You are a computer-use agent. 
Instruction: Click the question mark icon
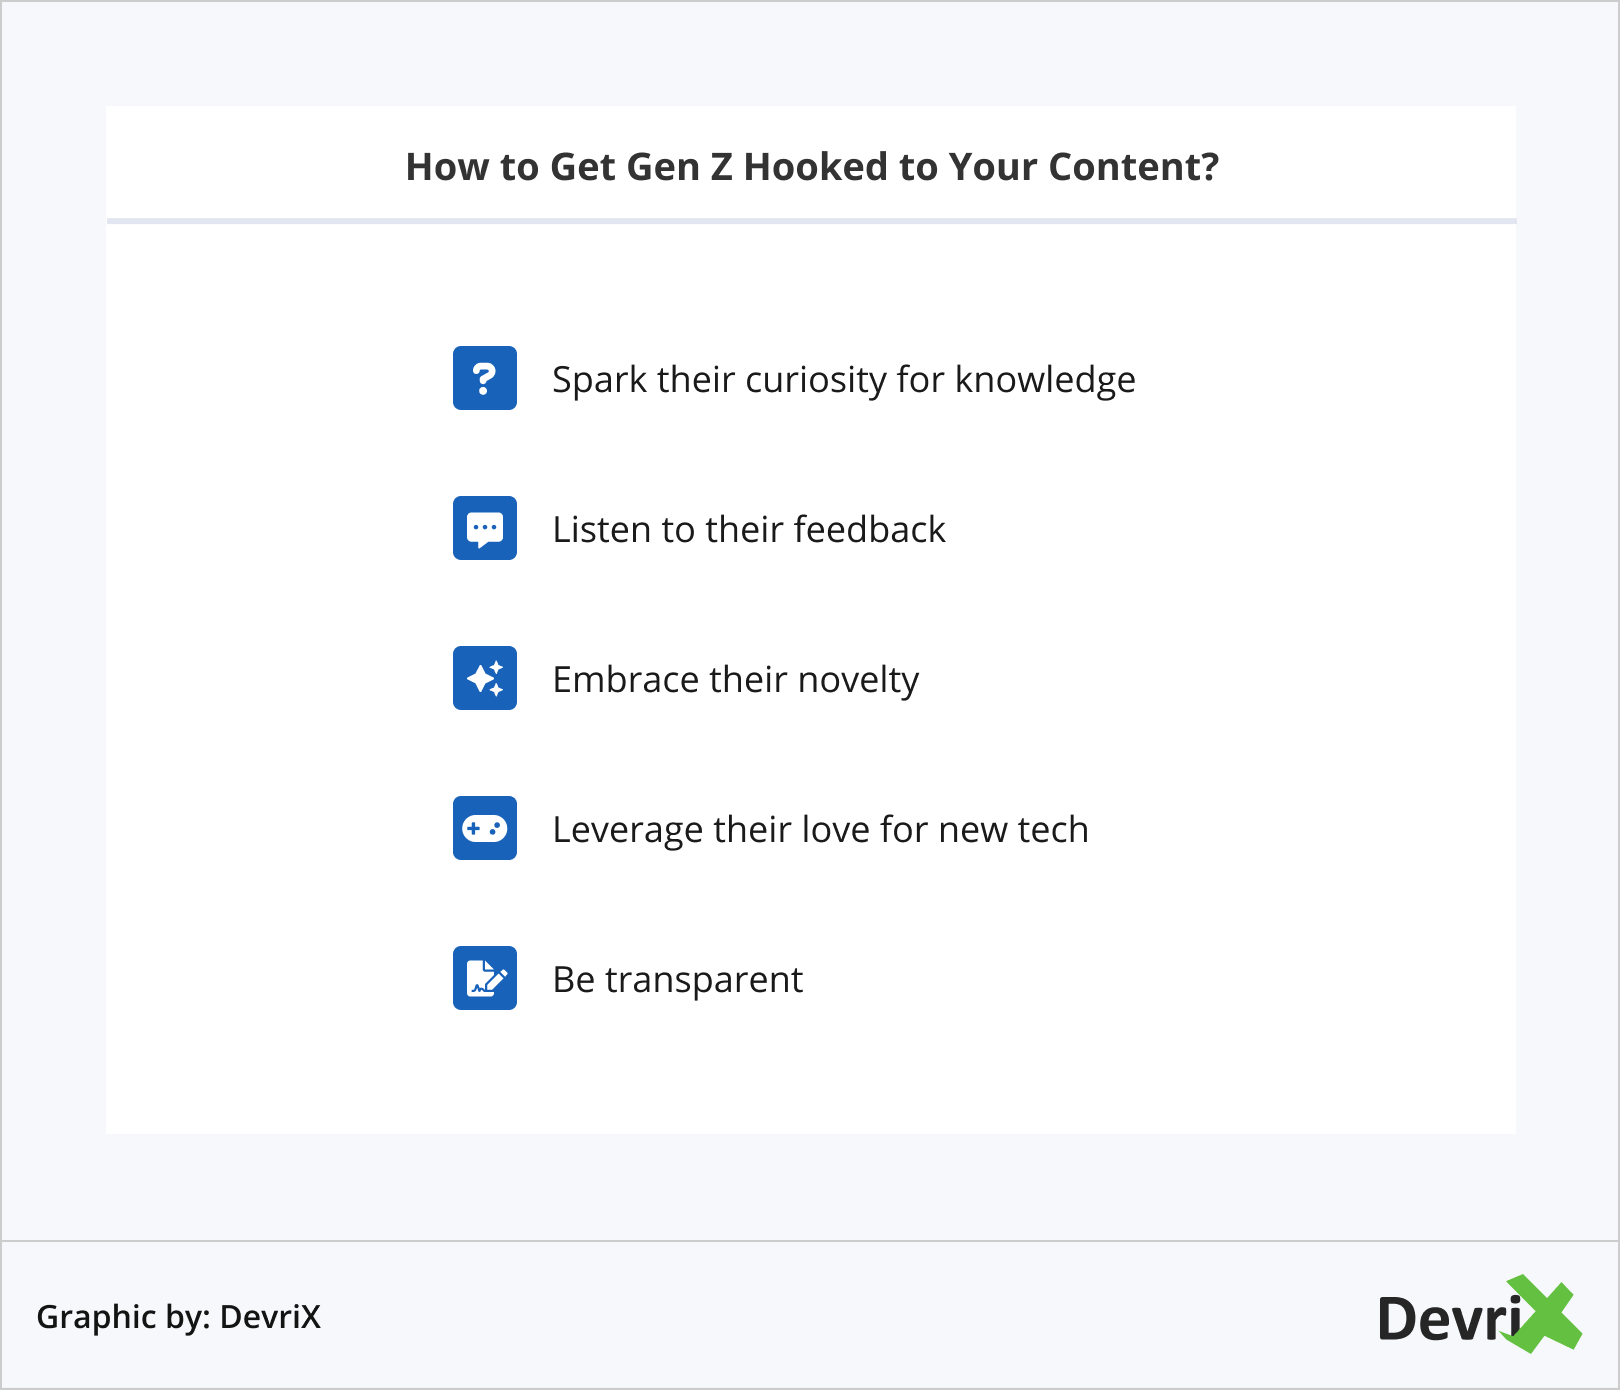click(x=485, y=378)
